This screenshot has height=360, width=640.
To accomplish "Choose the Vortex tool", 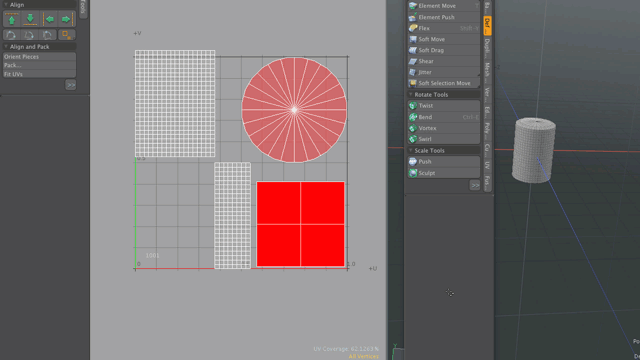I will pyautogui.click(x=443, y=128).
